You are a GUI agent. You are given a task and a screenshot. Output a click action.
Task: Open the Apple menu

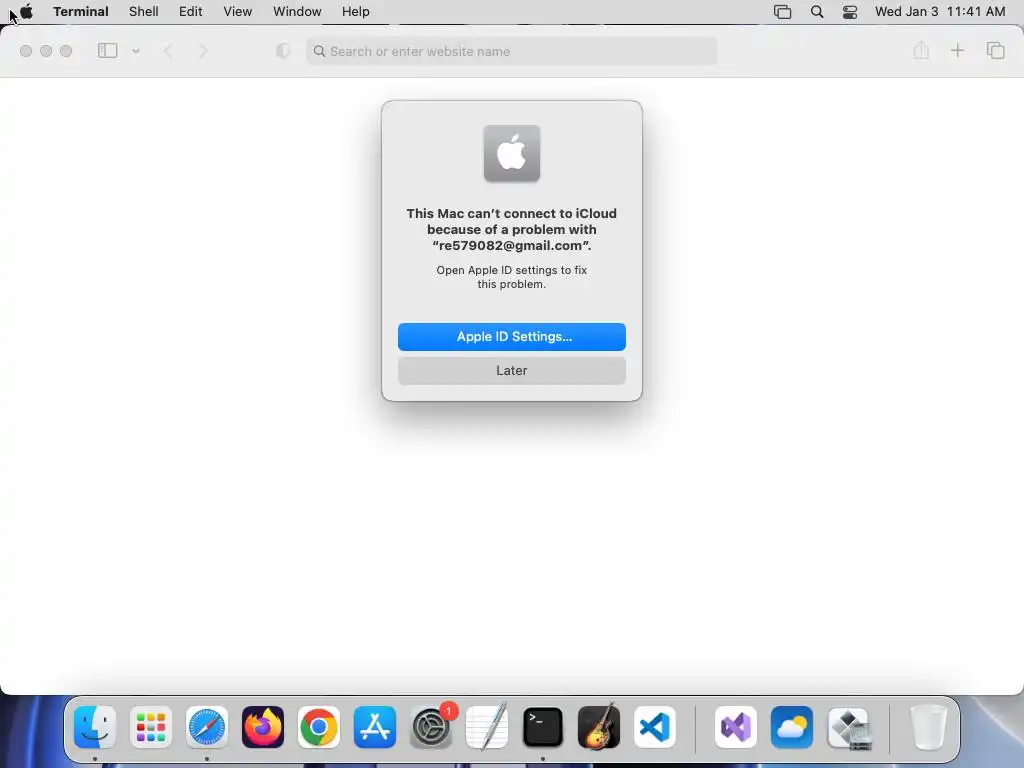(x=26, y=11)
